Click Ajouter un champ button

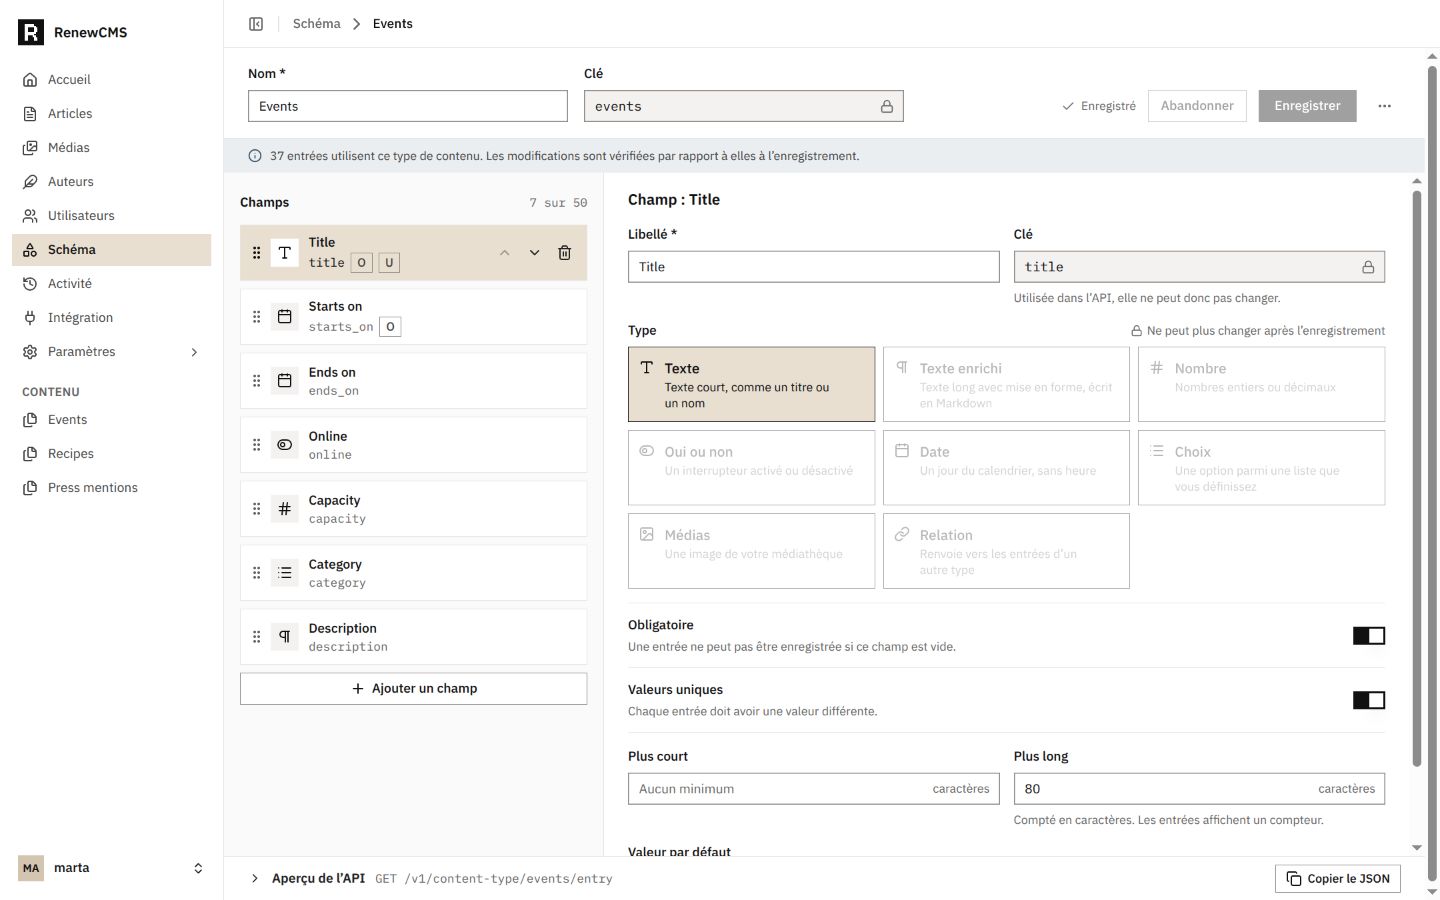click(x=413, y=689)
